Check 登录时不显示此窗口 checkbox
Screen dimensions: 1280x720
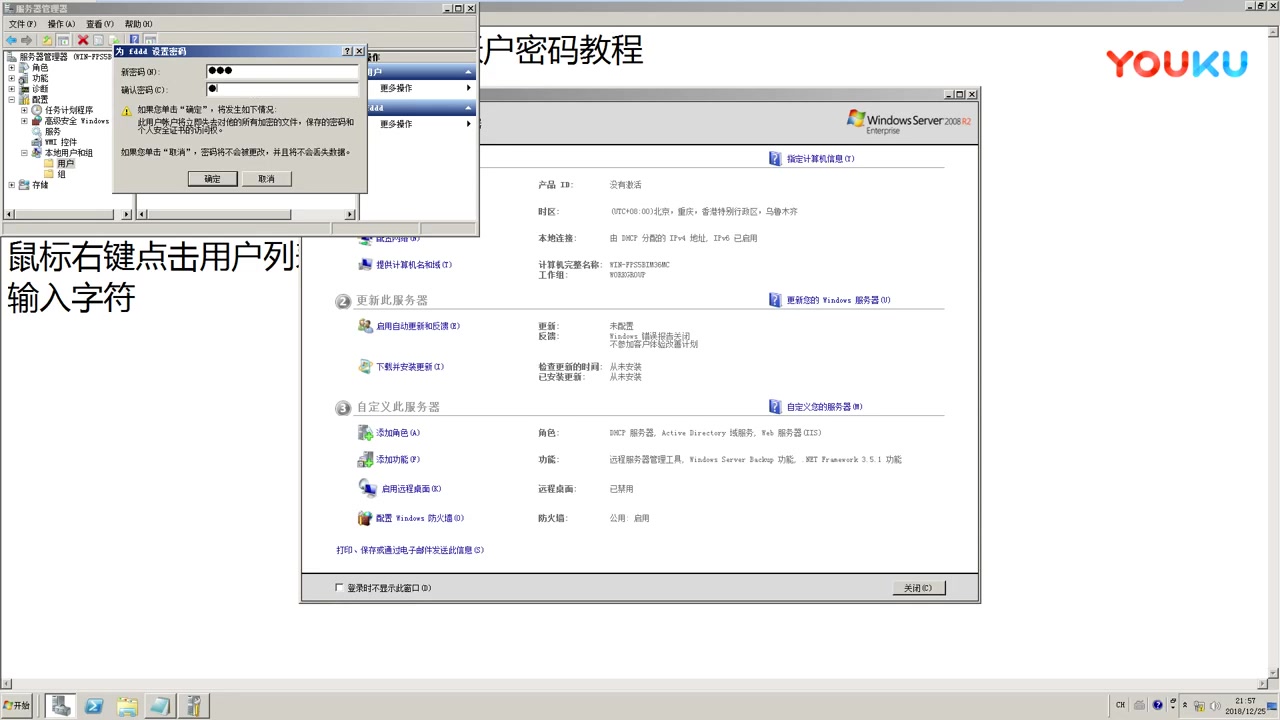pyautogui.click(x=339, y=588)
